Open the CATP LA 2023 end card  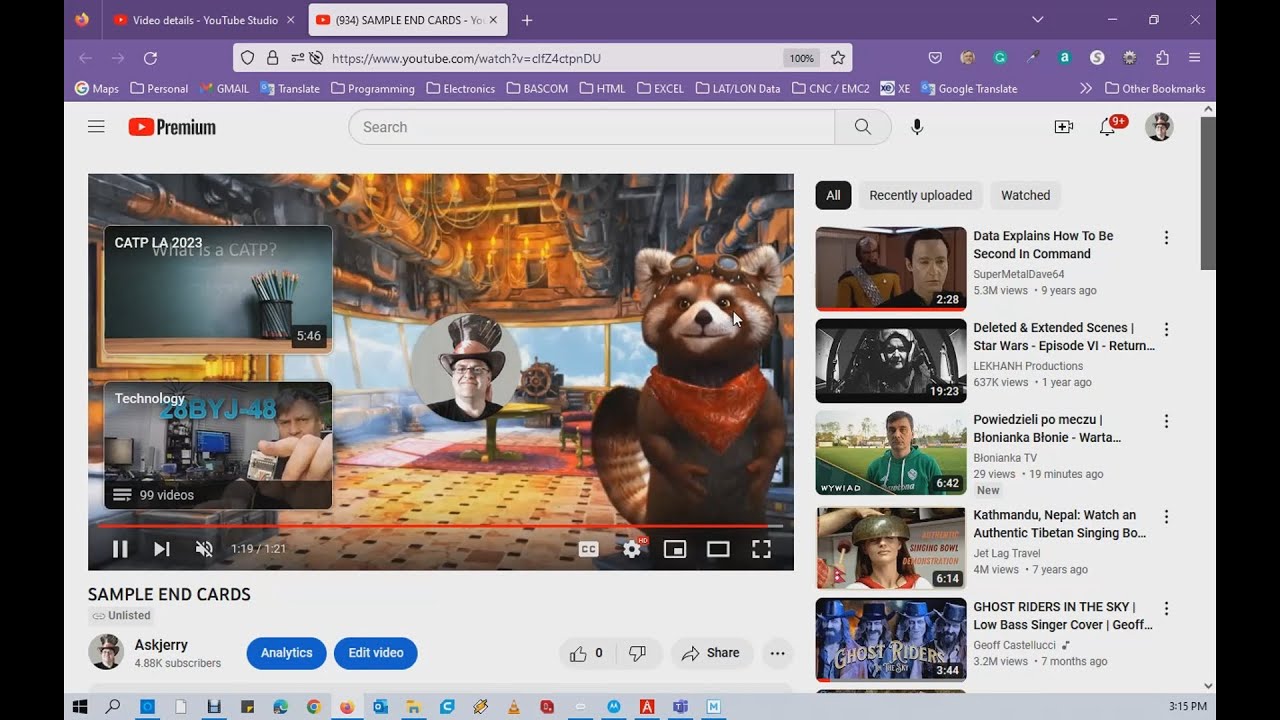click(218, 289)
